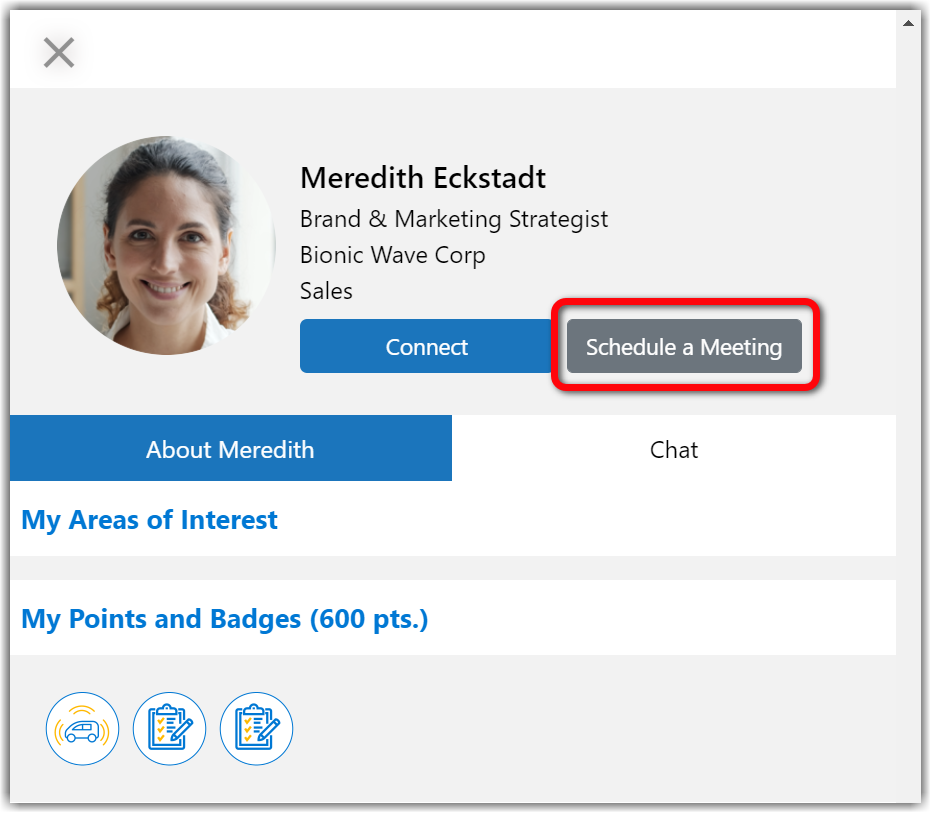Click the Bionic Wave Corp company text
The height and width of the screenshot is (813, 931).
(392, 255)
